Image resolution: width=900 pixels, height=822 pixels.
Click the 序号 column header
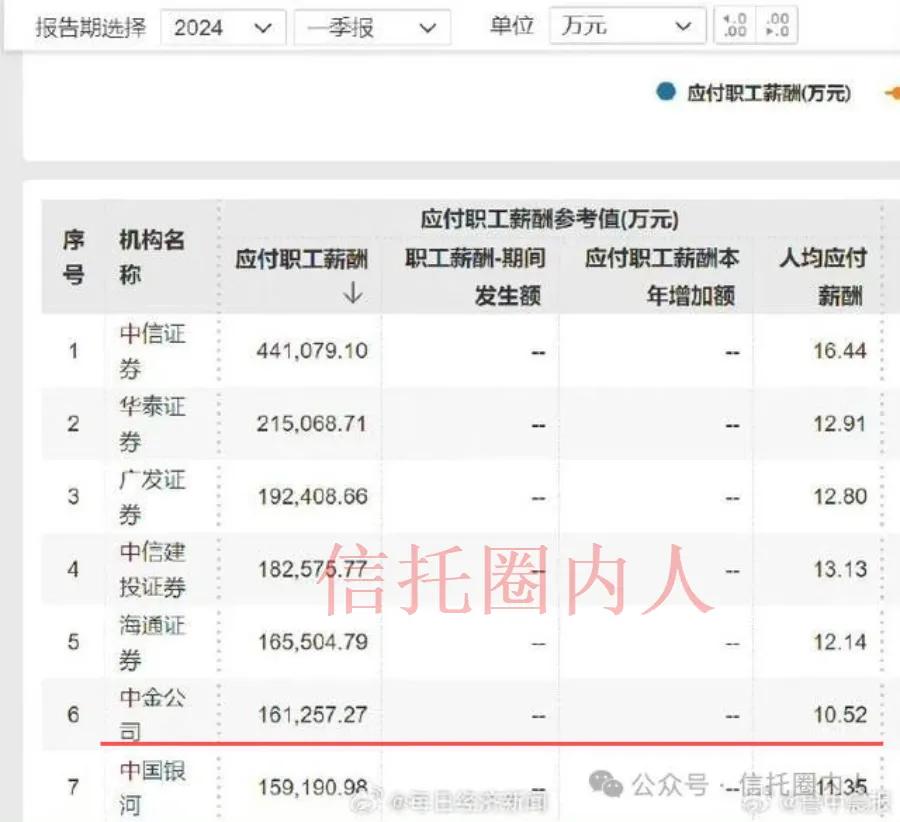pos(73,257)
